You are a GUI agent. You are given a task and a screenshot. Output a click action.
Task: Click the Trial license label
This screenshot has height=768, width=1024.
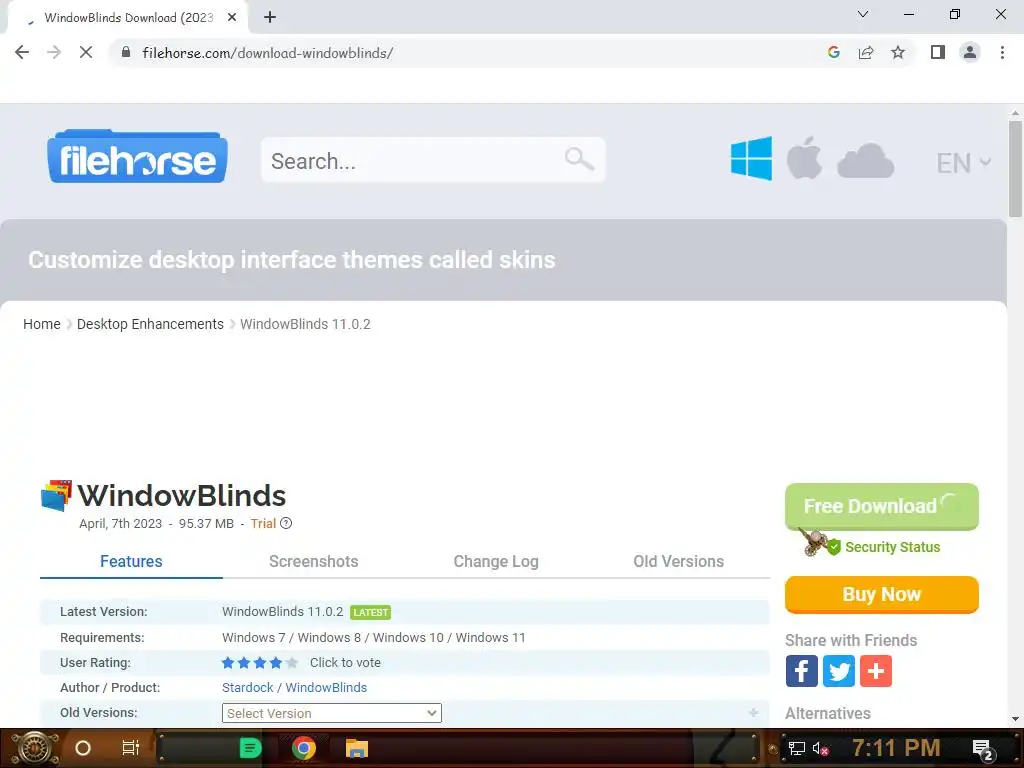263,523
